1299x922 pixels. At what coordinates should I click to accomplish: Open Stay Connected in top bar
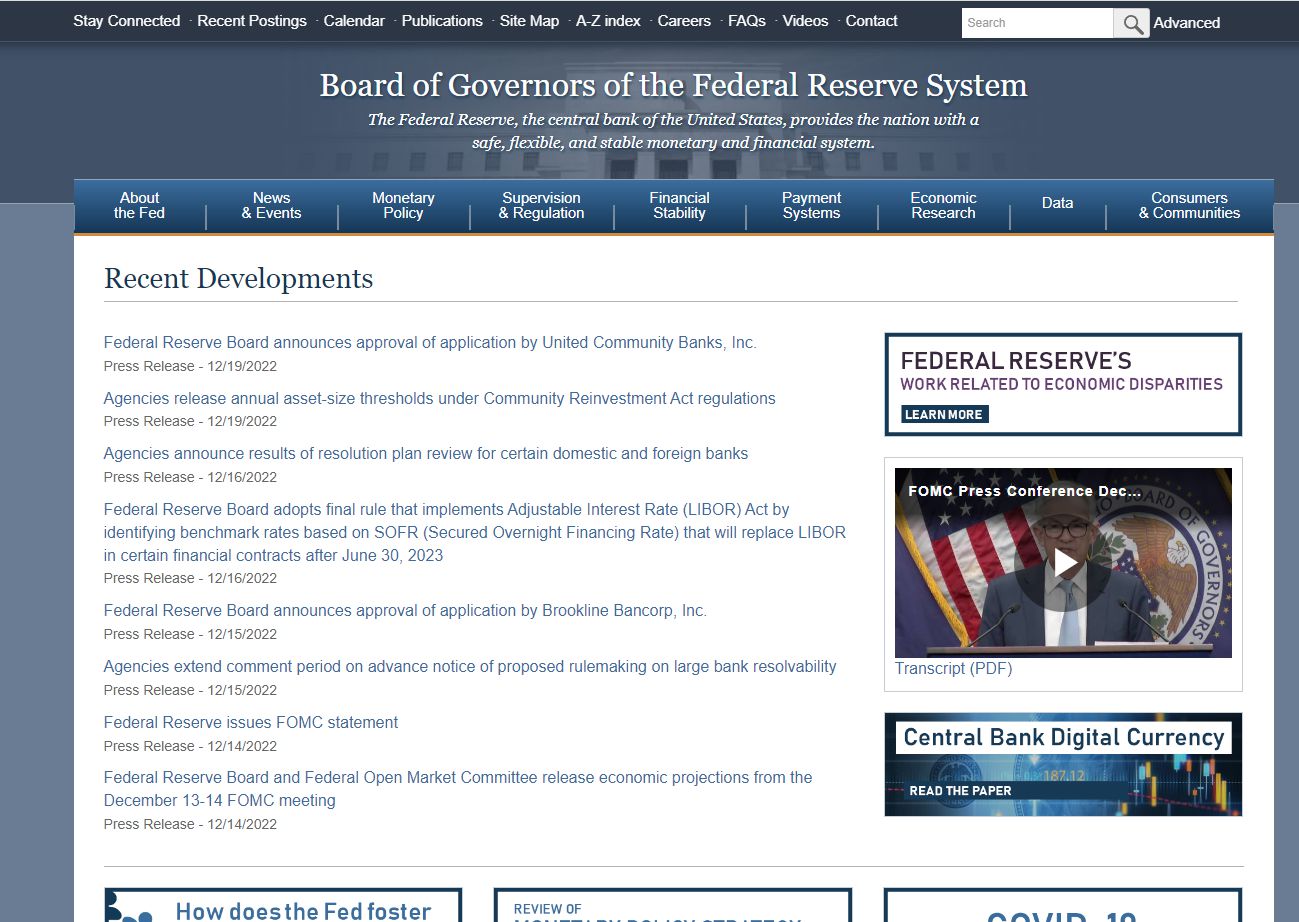click(x=126, y=21)
